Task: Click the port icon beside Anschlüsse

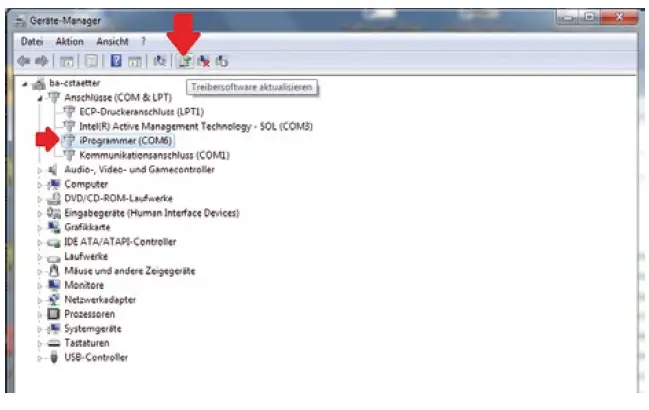Action: 54,98
